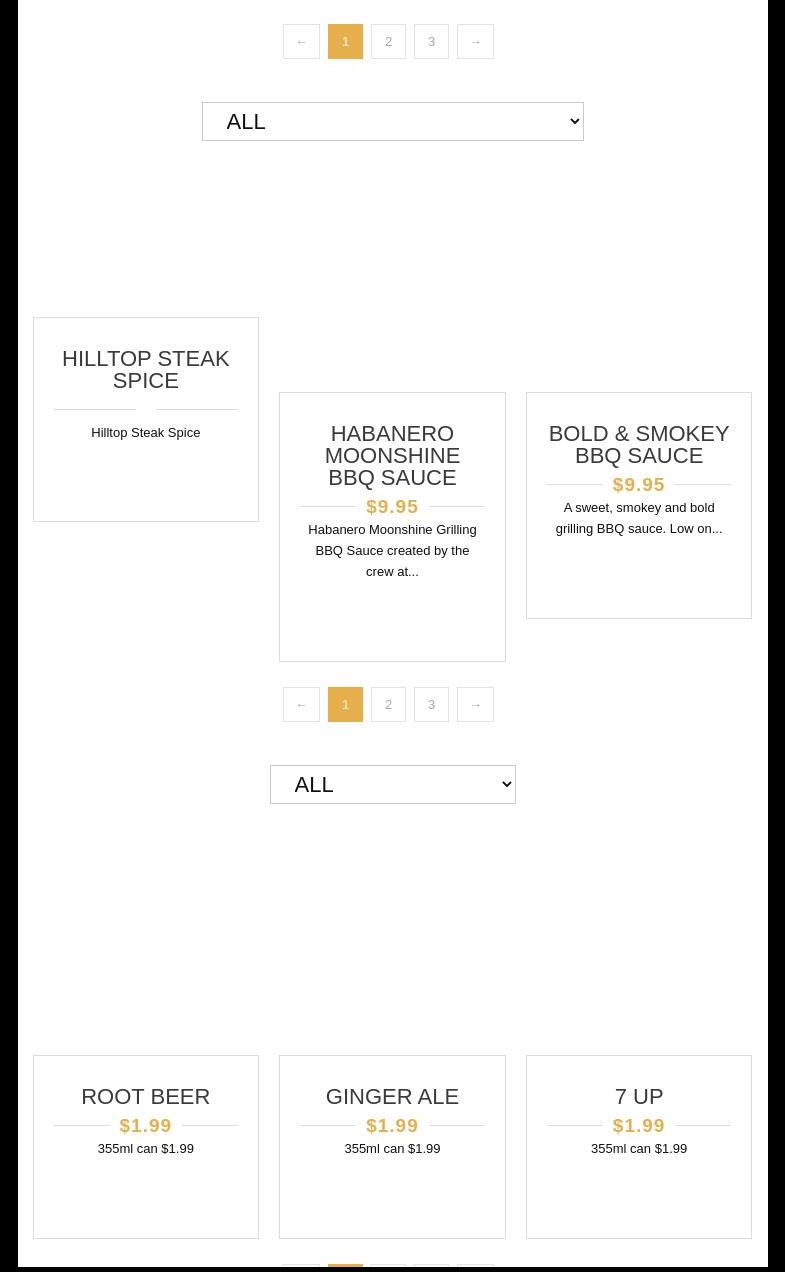Click the Habanero Moonshine $9.95 price
The width and height of the screenshot is (785, 1272).
click(392, 506)
